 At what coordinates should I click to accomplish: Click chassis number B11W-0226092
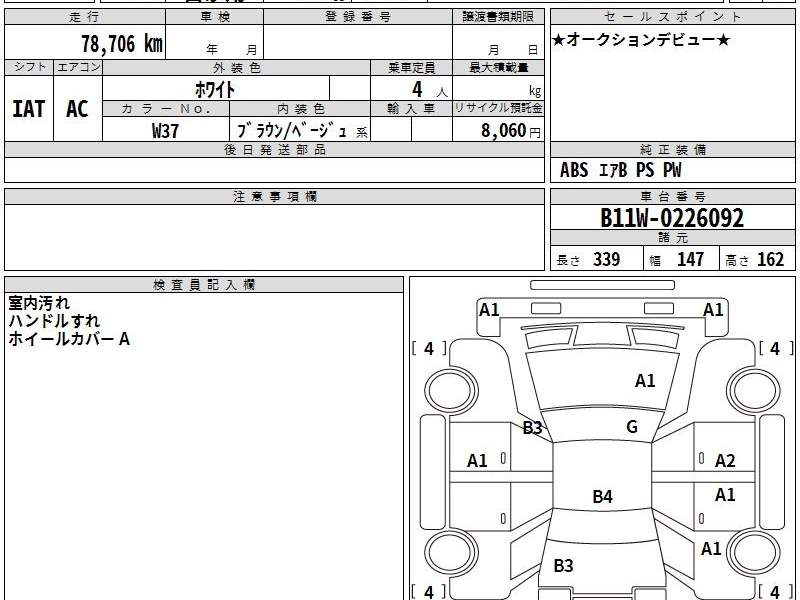(x=672, y=218)
